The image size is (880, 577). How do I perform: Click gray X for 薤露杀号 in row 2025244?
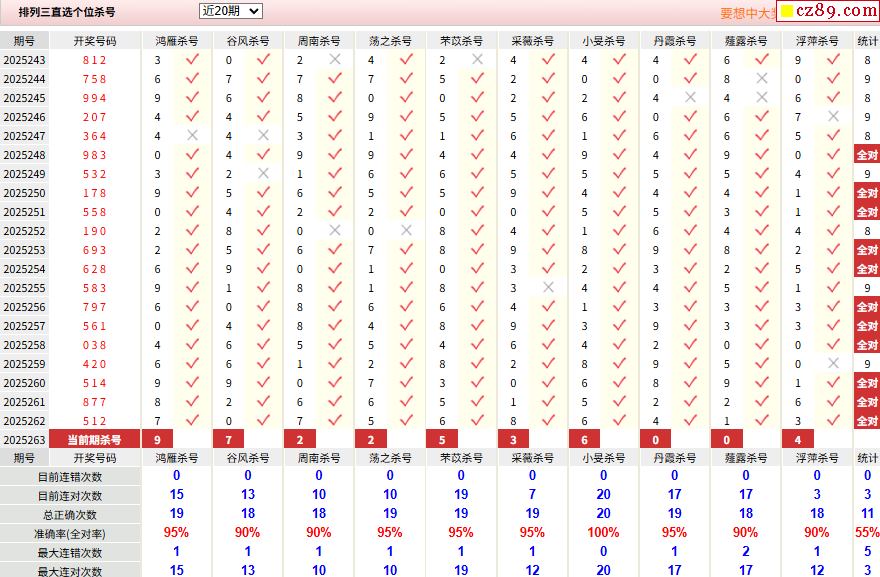point(762,78)
